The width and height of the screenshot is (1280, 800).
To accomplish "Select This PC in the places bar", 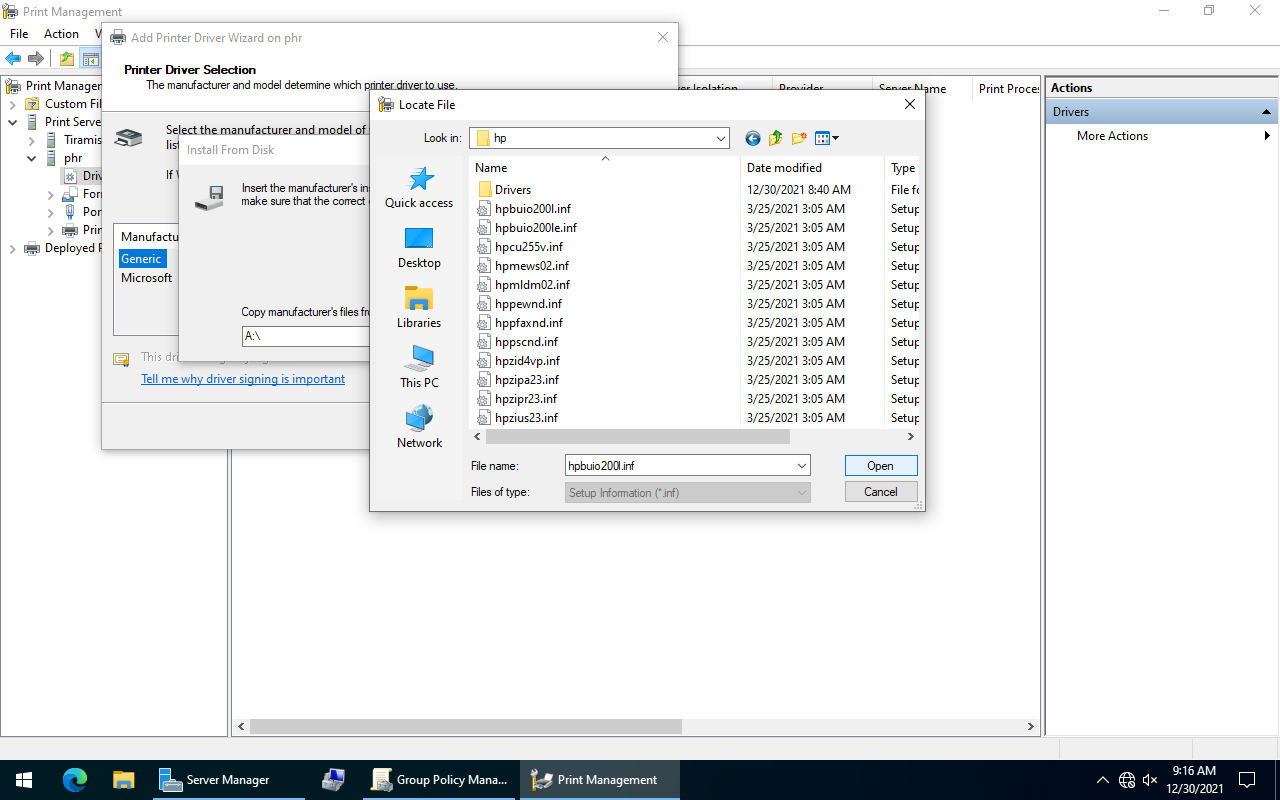I will (x=419, y=367).
